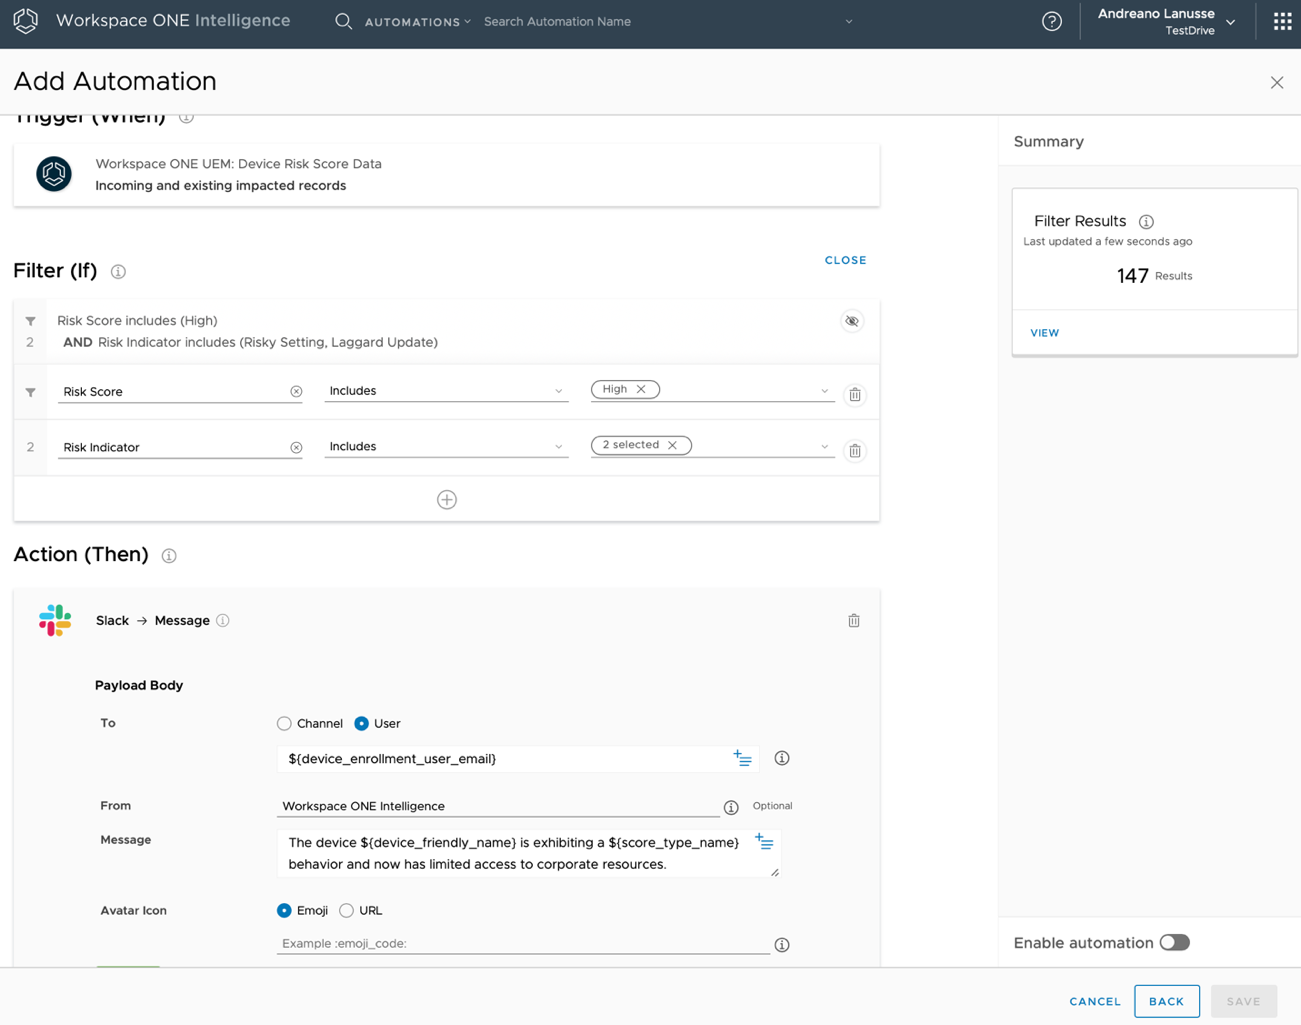Click the CLOSE filter link
The width and height of the screenshot is (1301, 1025).
coord(845,260)
